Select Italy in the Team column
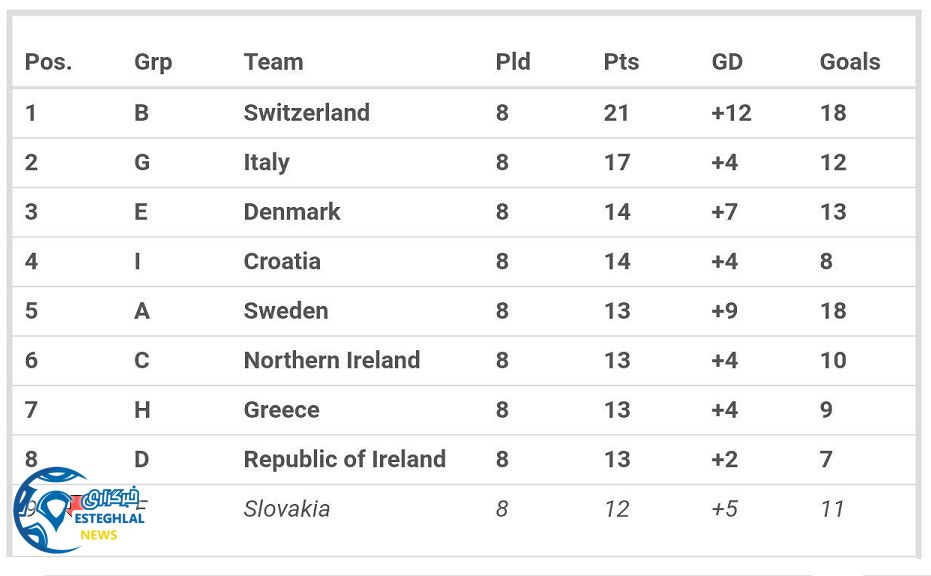This screenshot has height=576, width=931. click(x=266, y=162)
